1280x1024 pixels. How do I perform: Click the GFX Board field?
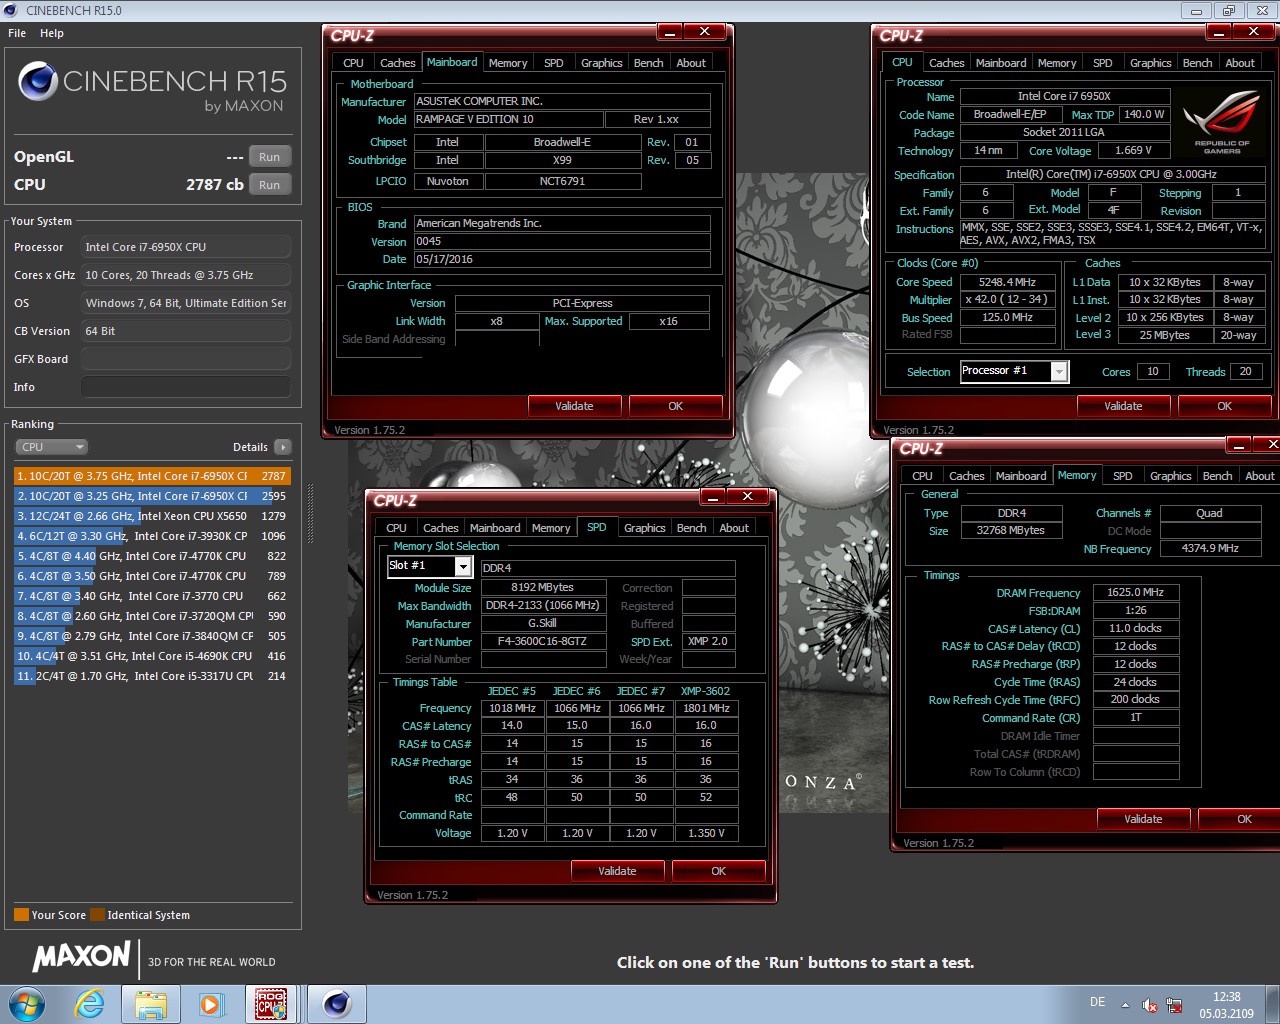point(186,359)
